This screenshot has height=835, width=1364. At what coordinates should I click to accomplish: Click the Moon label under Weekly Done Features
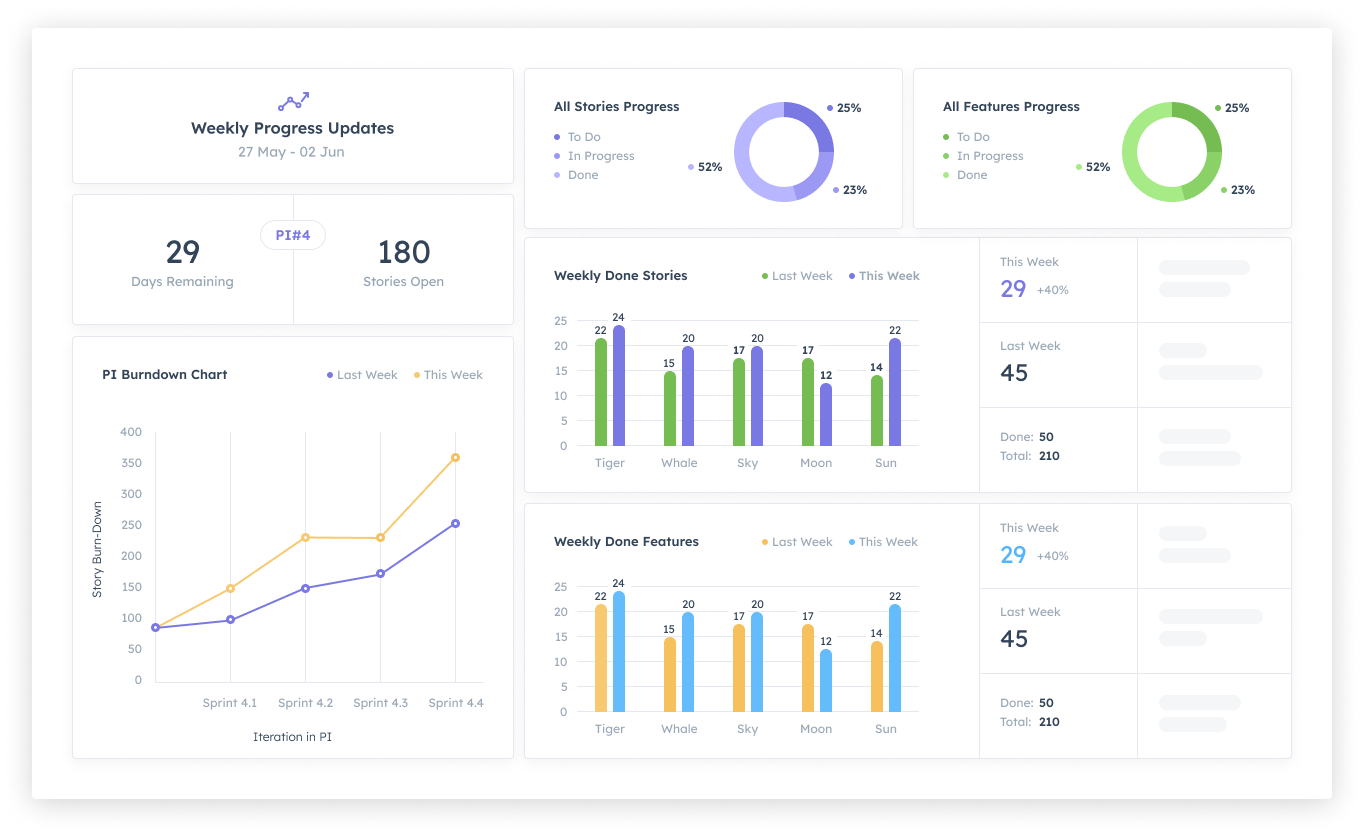[816, 729]
